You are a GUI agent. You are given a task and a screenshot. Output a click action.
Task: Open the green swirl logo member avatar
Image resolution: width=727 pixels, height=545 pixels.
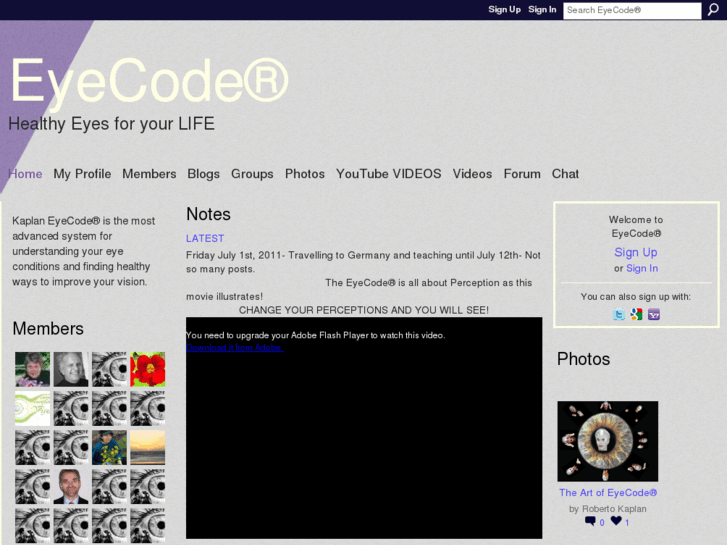click(32, 408)
